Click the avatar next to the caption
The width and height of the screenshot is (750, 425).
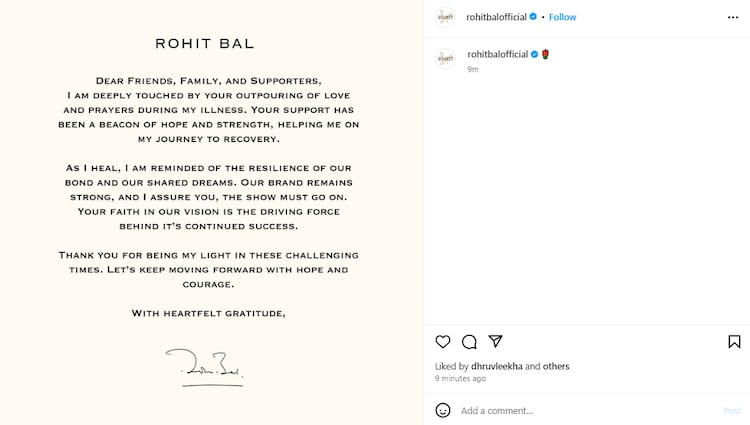pos(446,58)
